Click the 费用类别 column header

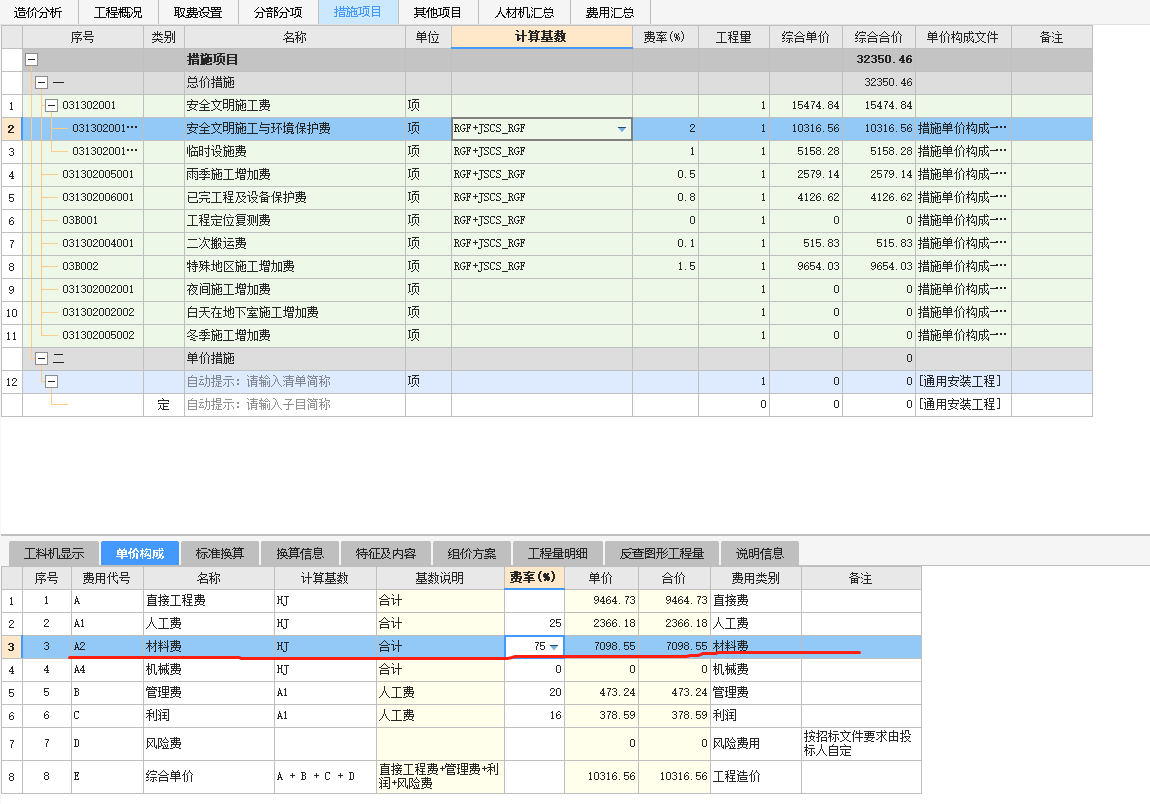[x=755, y=578]
